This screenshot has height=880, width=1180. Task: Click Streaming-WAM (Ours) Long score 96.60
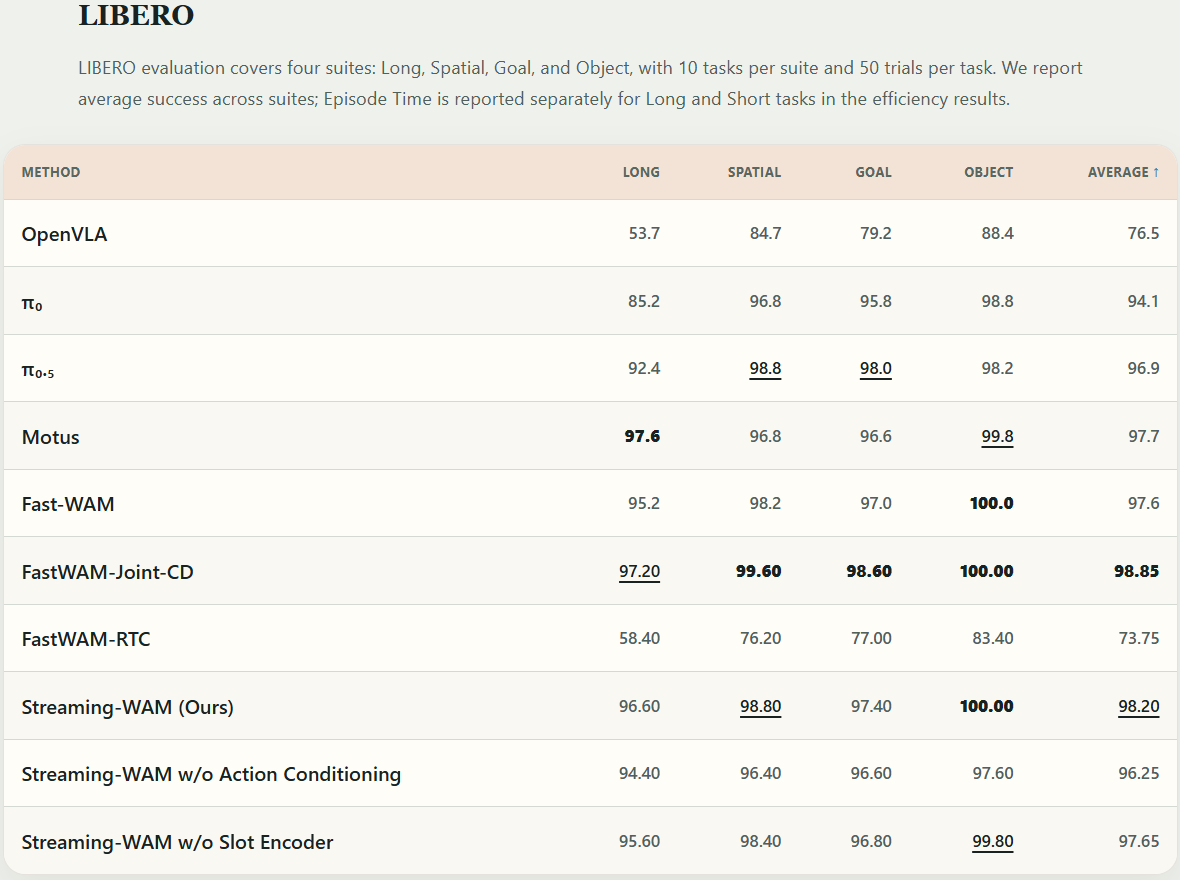[x=640, y=706]
